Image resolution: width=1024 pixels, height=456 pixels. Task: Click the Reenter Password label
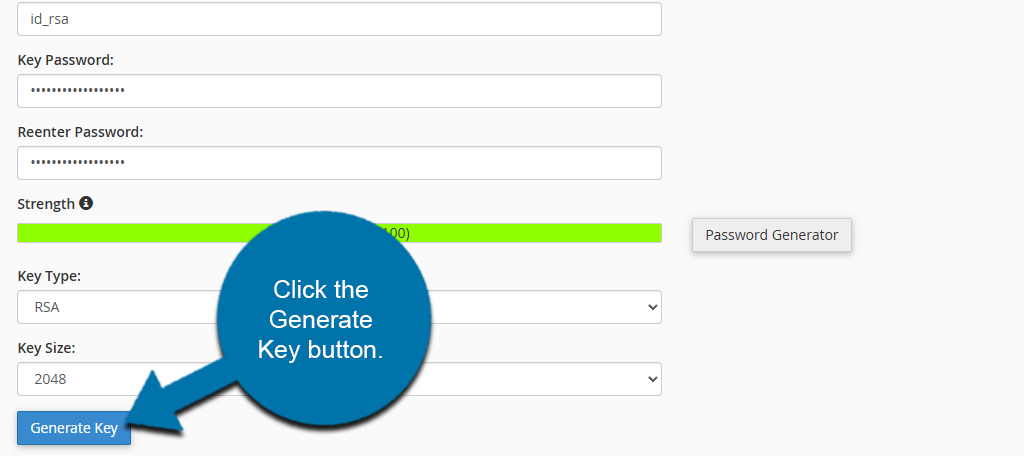pyautogui.click(x=80, y=132)
